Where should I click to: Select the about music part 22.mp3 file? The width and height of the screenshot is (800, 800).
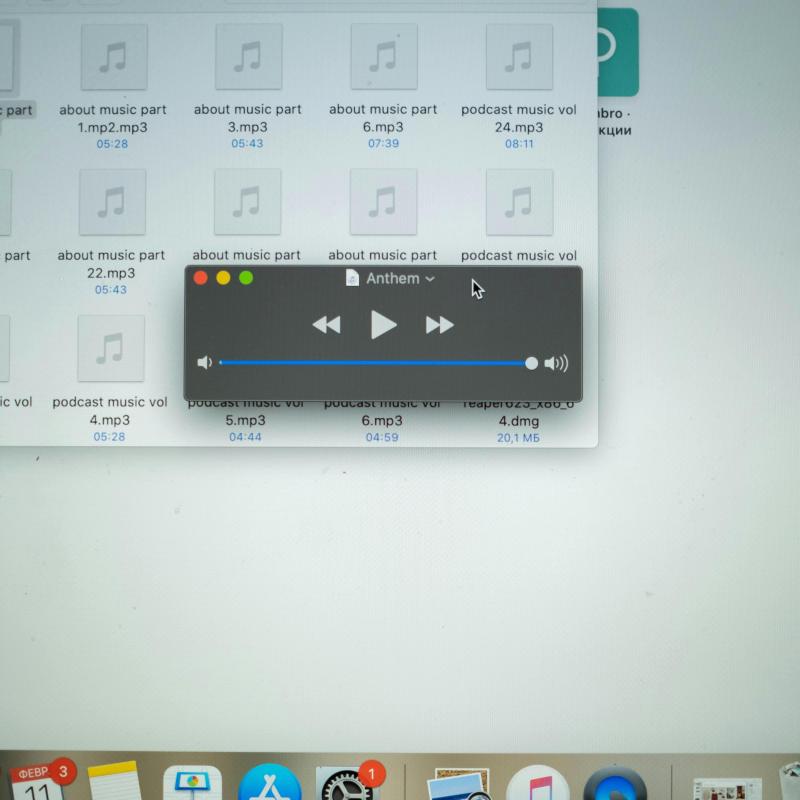pyautogui.click(x=112, y=203)
